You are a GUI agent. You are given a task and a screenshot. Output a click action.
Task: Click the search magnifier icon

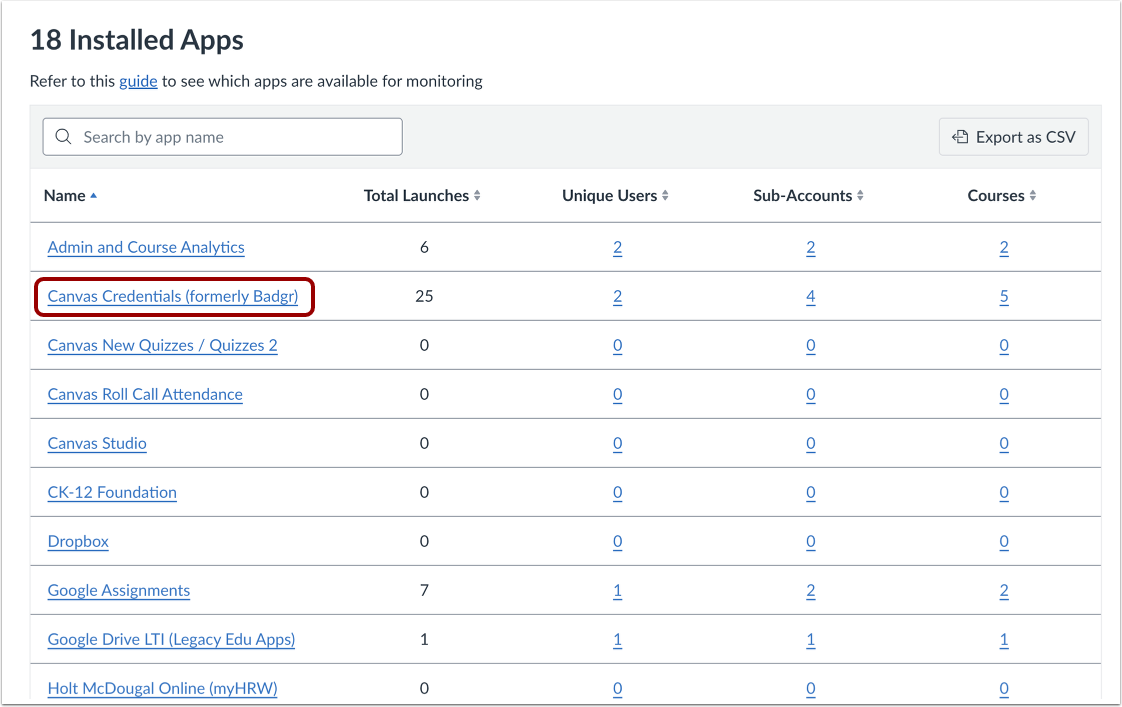63,136
